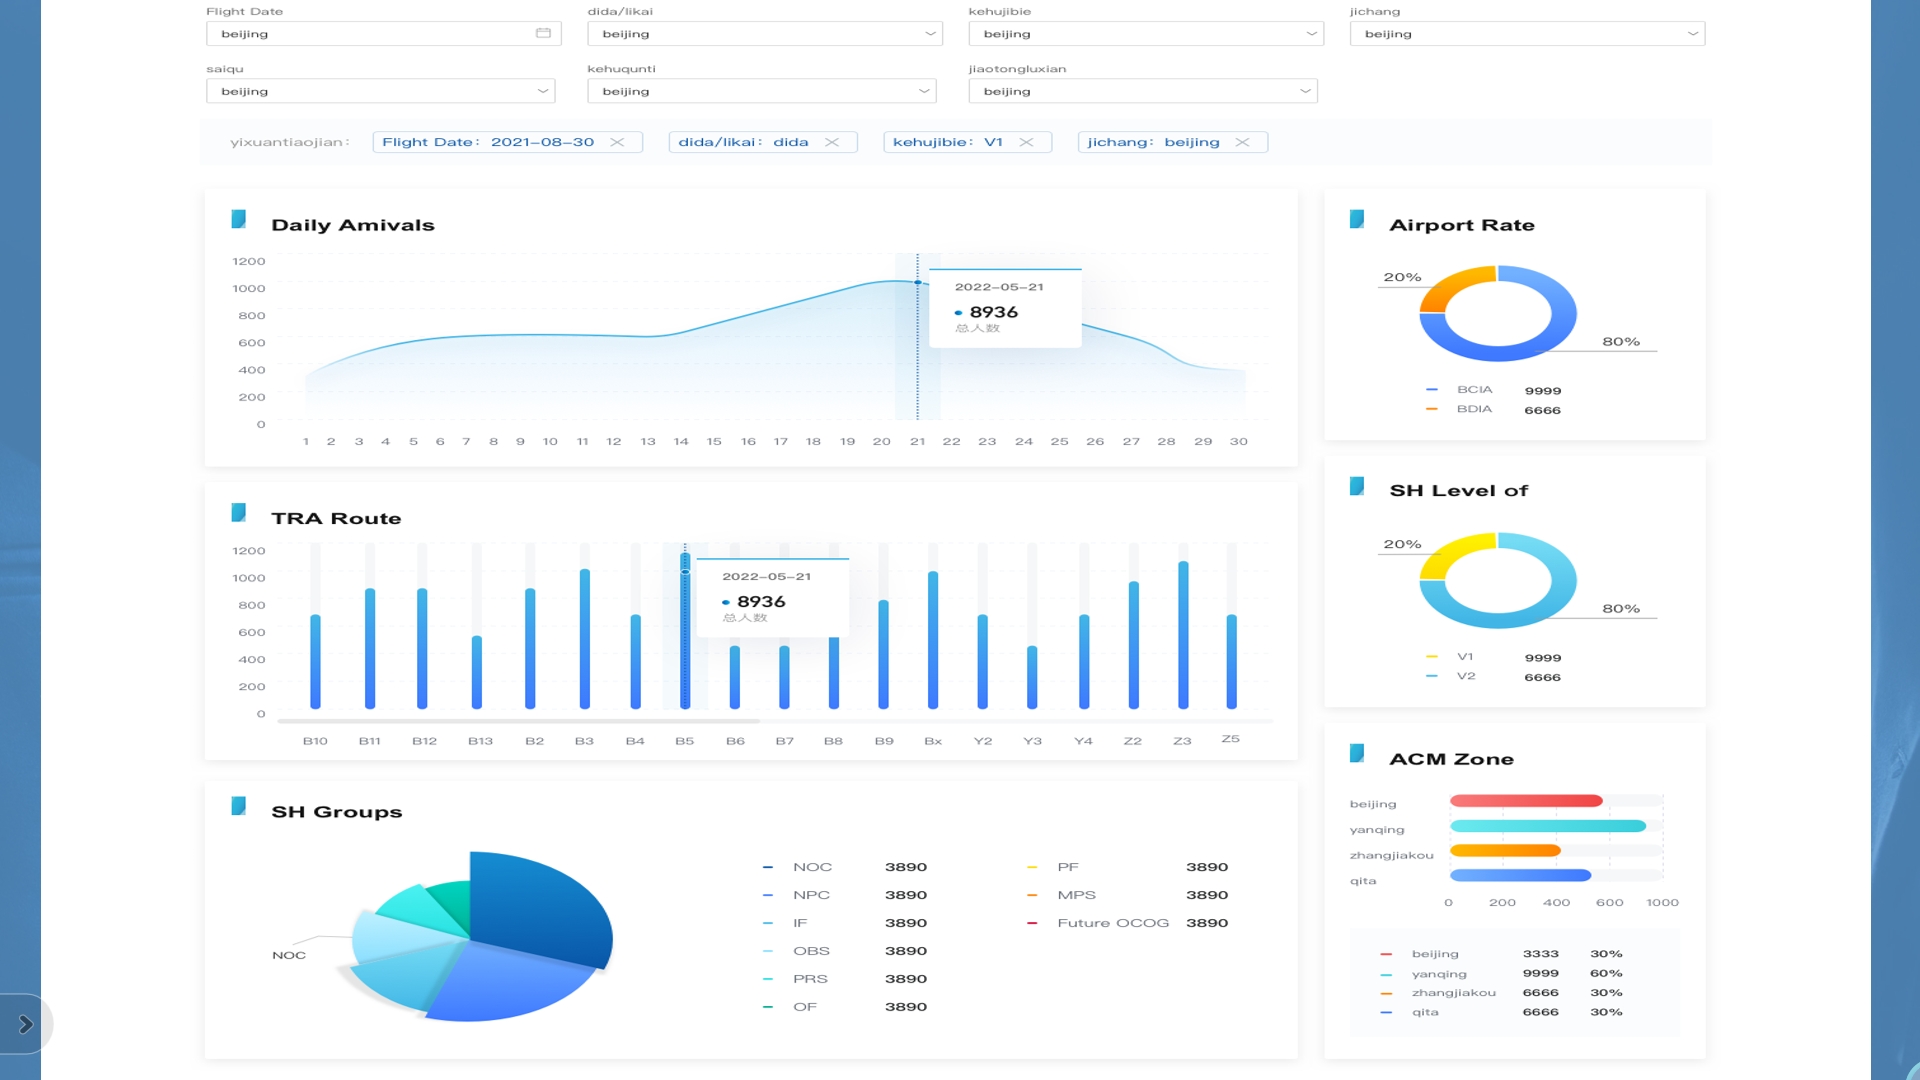Toggle NOC legend entry in SH Groups

click(x=811, y=867)
